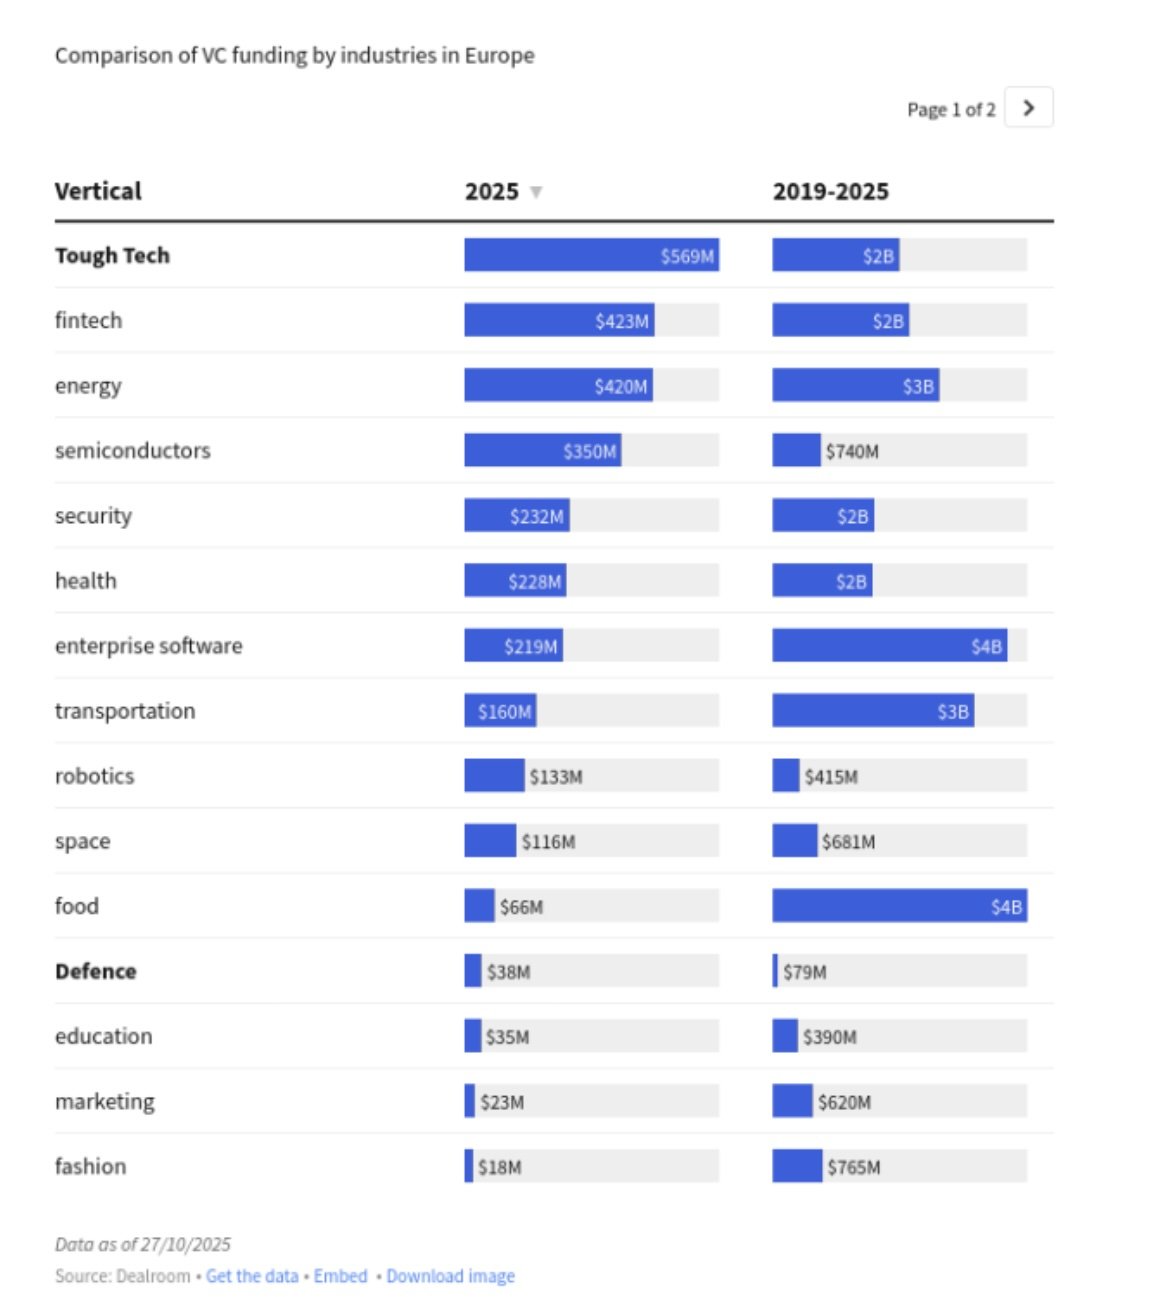This screenshot has width=1156, height=1297.
Task: Click the Download image link
Action: [x=450, y=1276]
